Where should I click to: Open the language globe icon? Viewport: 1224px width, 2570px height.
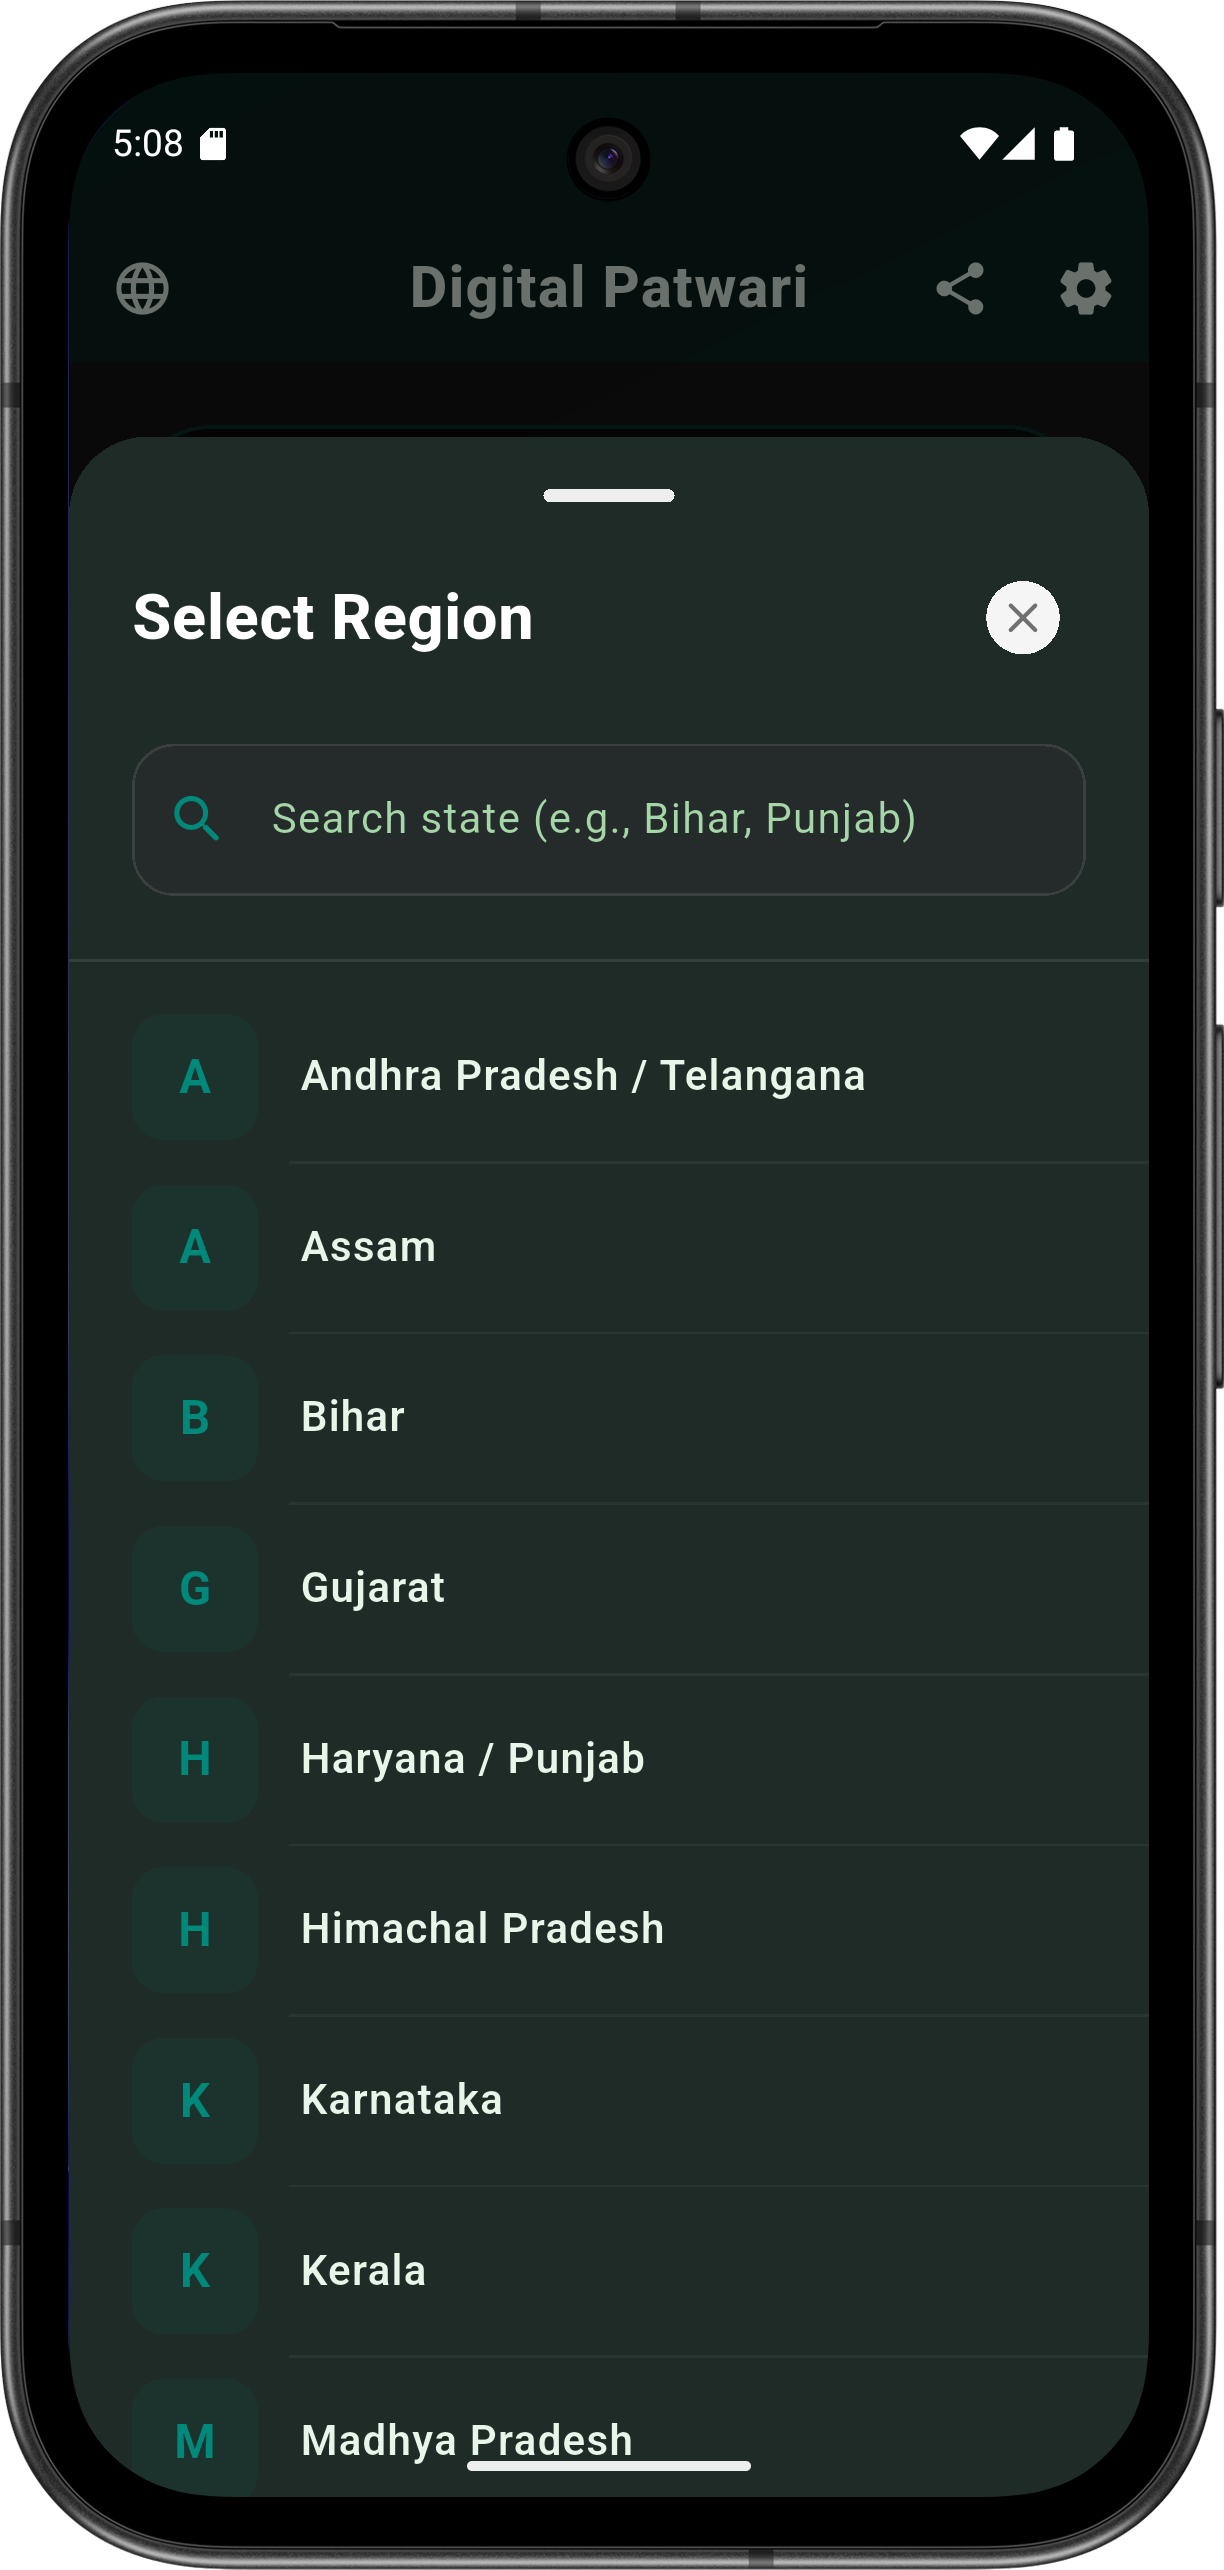142,289
